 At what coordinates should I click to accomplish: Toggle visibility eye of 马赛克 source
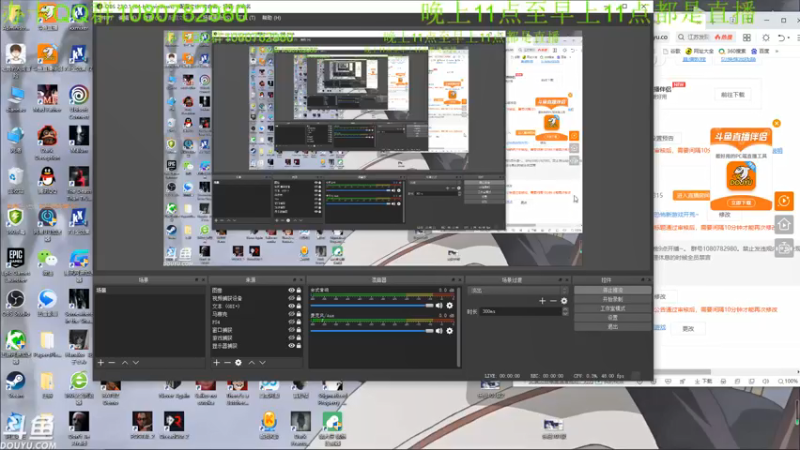point(291,314)
